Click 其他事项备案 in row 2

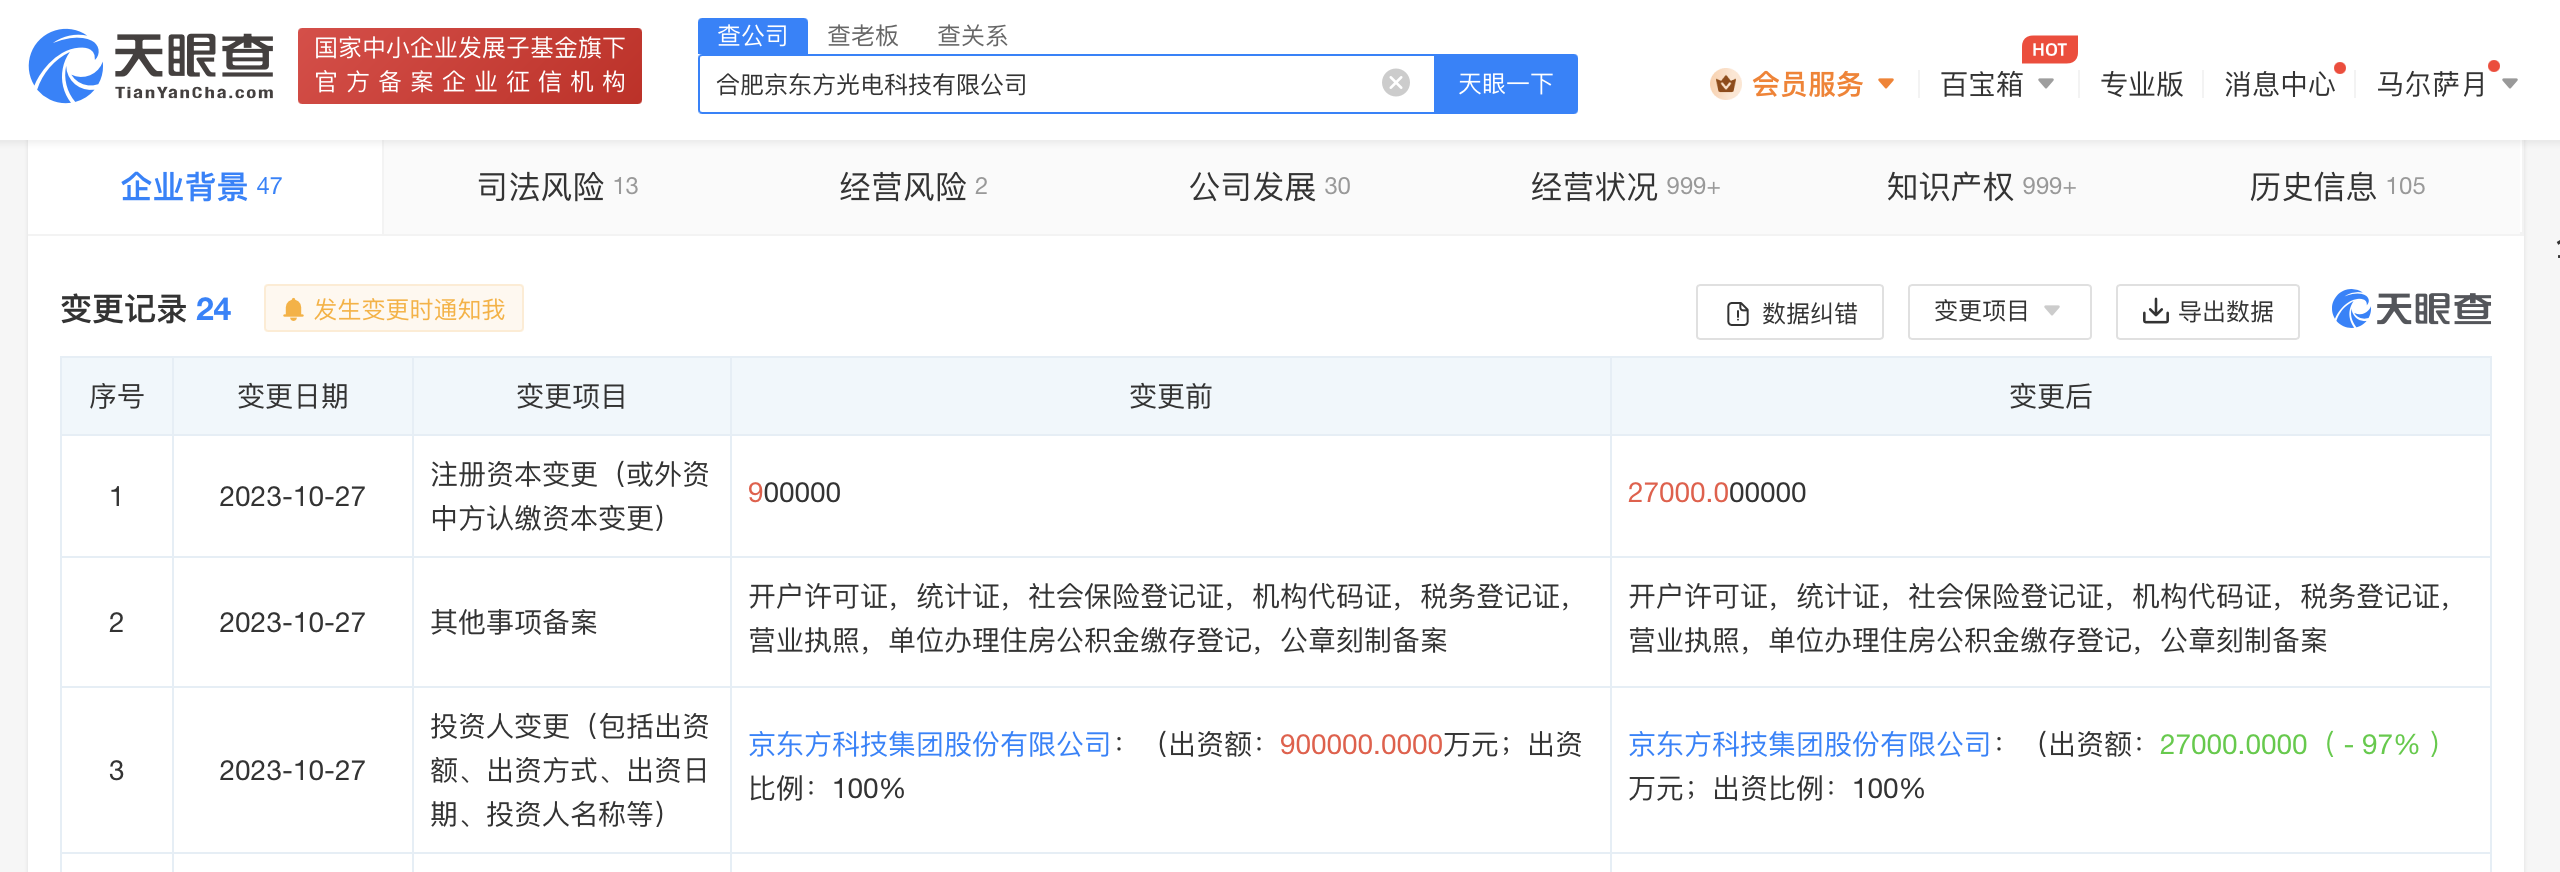[x=514, y=623]
